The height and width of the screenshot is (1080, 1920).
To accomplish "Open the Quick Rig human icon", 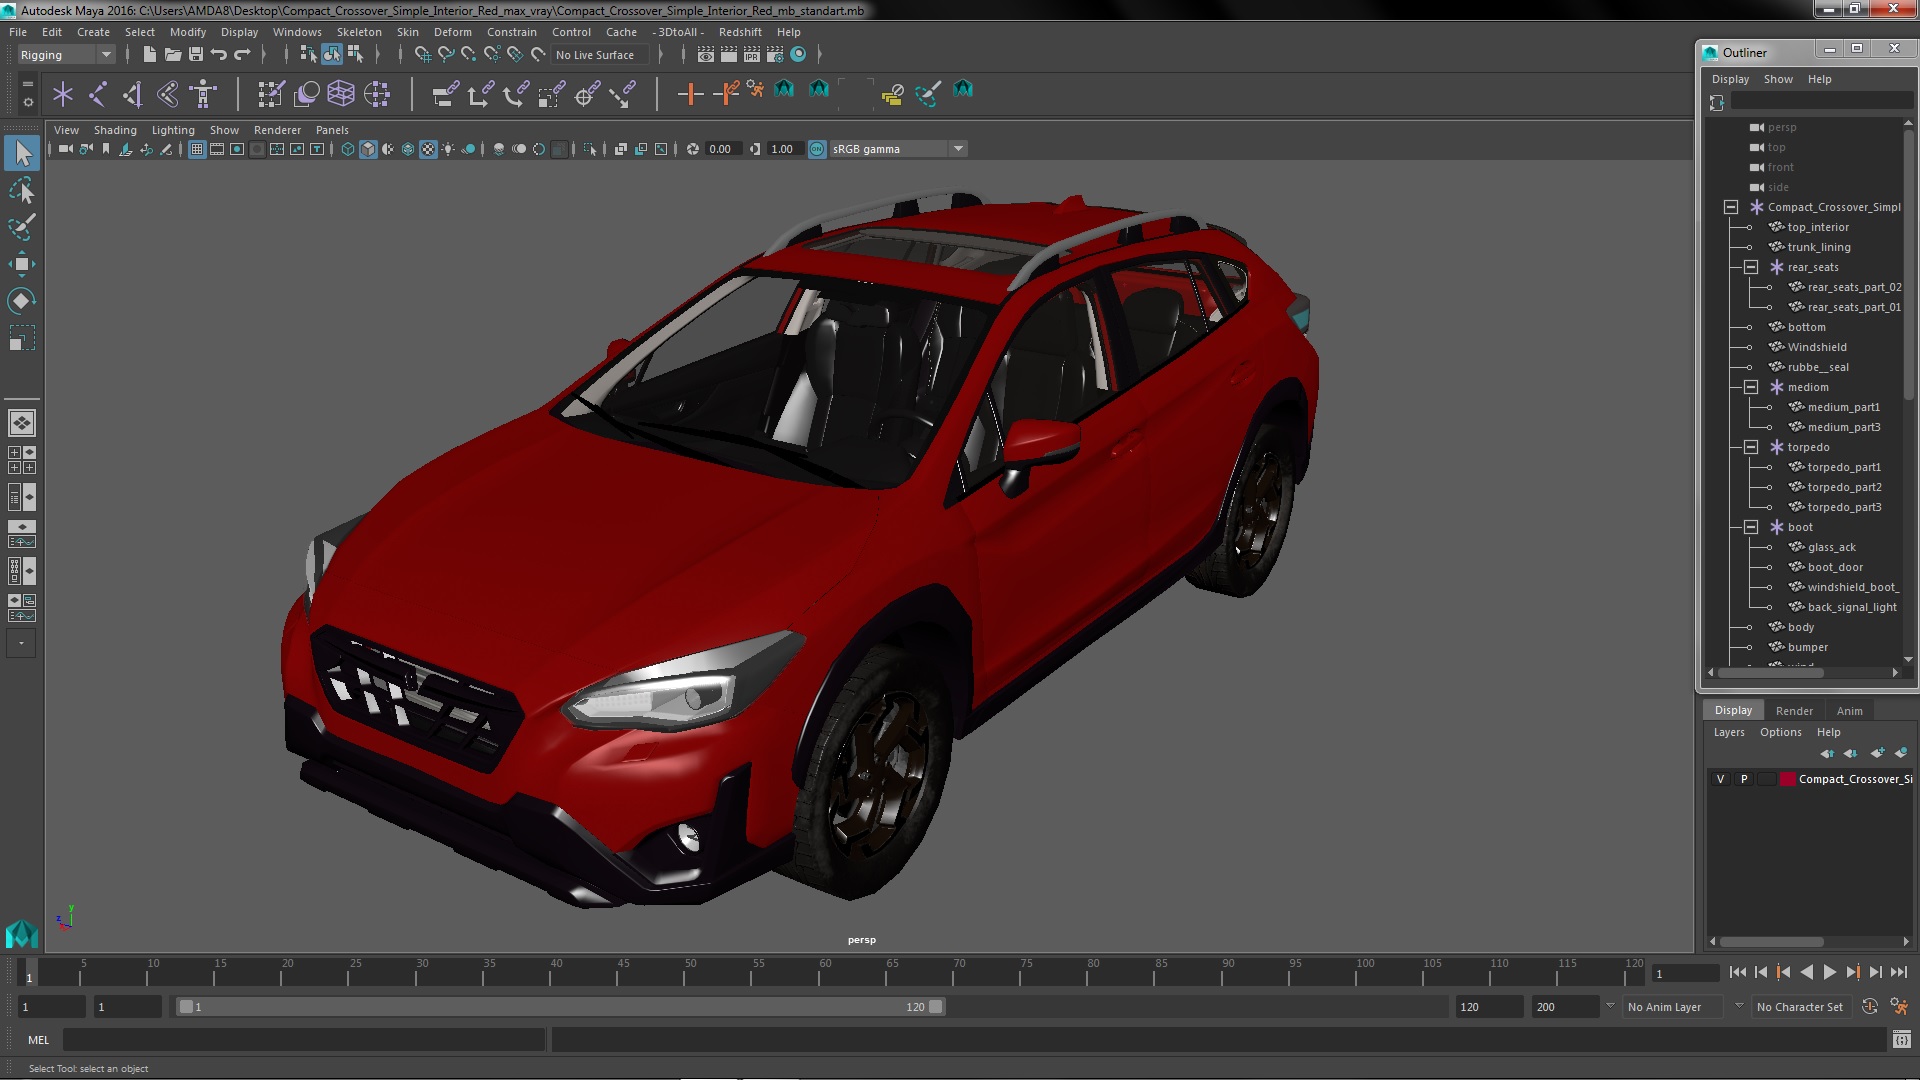I will click(203, 94).
